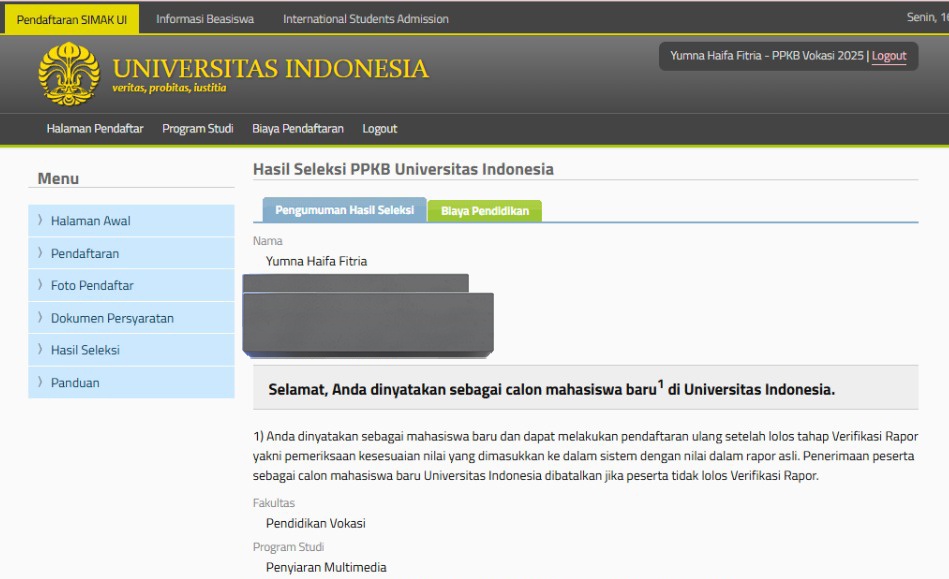This screenshot has width=949, height=579.
Task: Open Biaya Pendaftaran in navigation bar
Action: click(x=298, y=128)
